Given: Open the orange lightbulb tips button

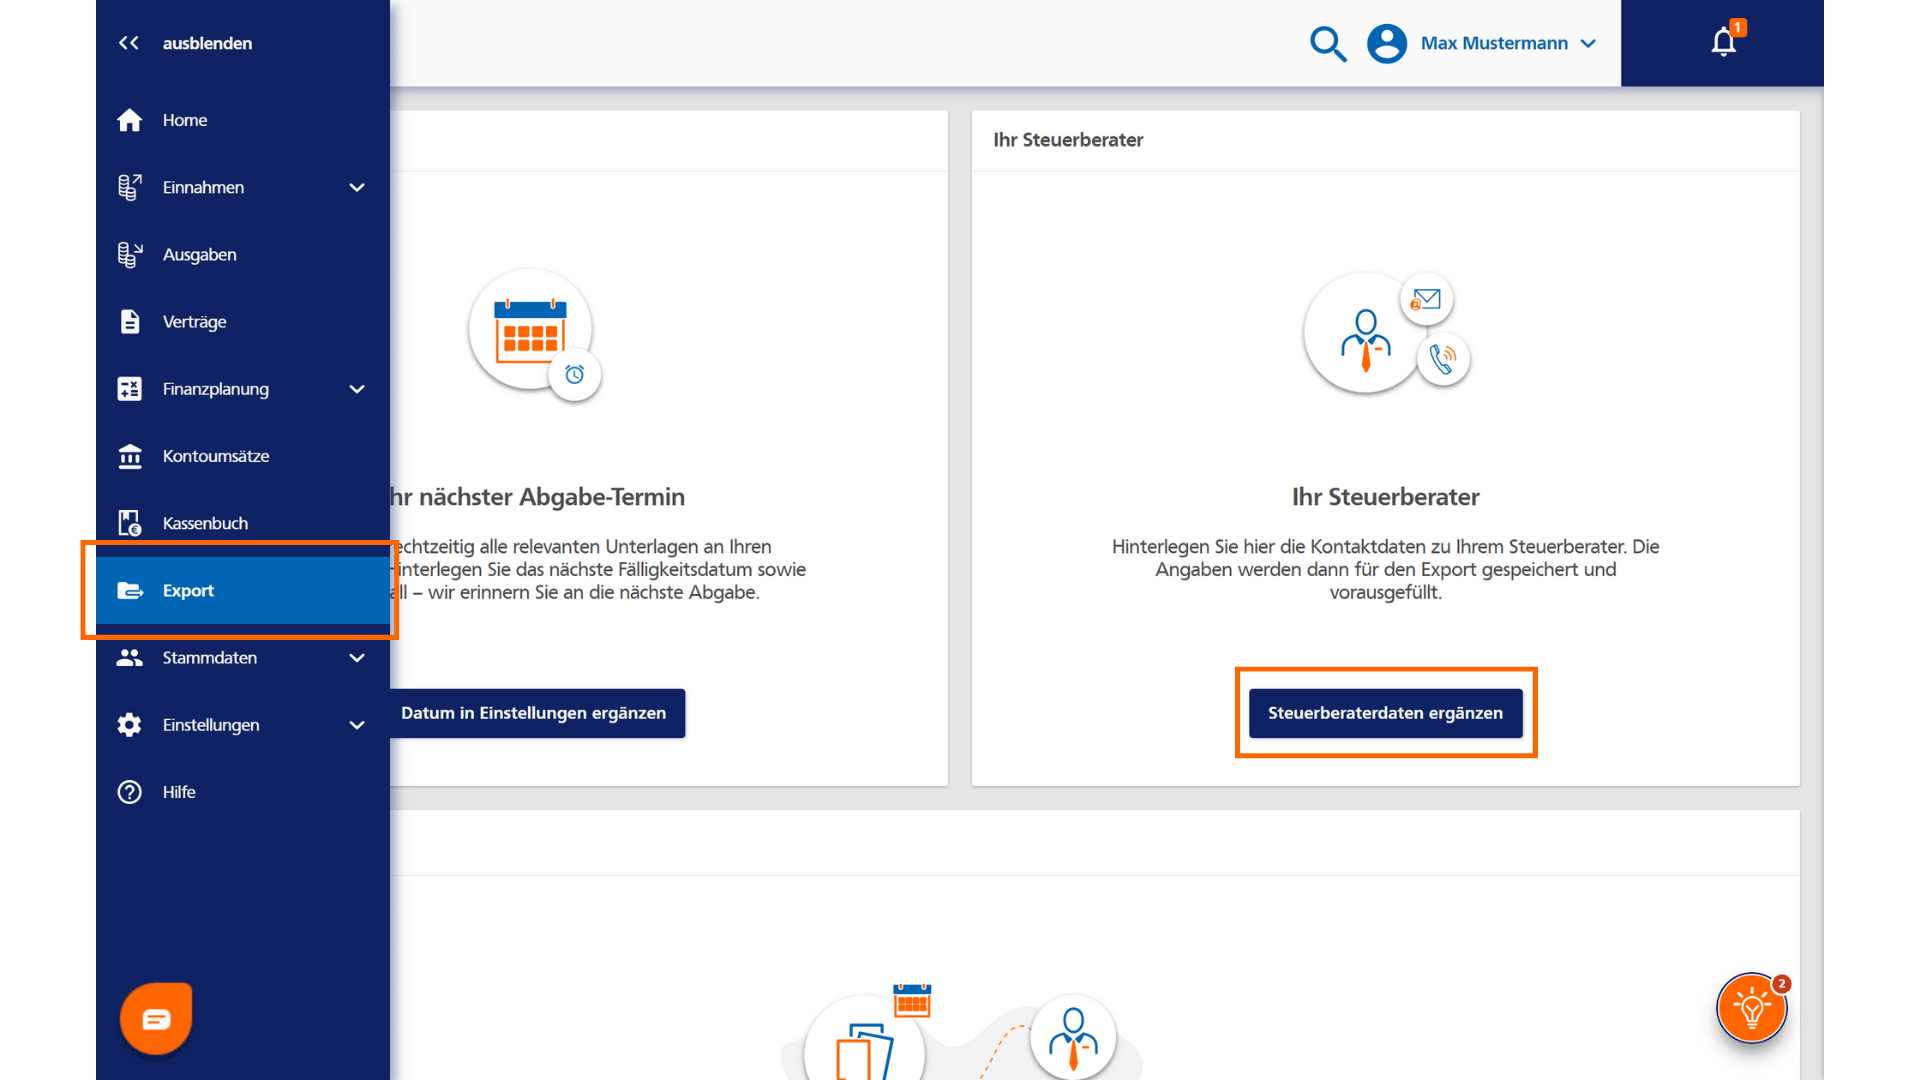Looking at the screenshot, I should tap(1752, 1008).
